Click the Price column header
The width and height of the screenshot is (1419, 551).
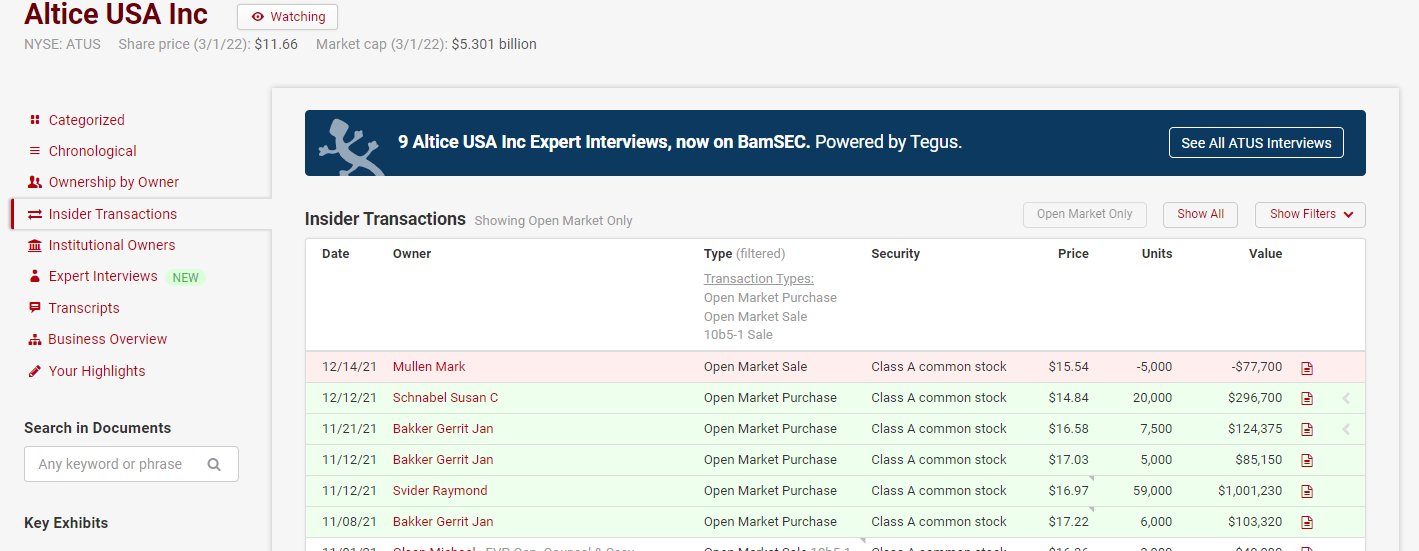point(1073,254)
